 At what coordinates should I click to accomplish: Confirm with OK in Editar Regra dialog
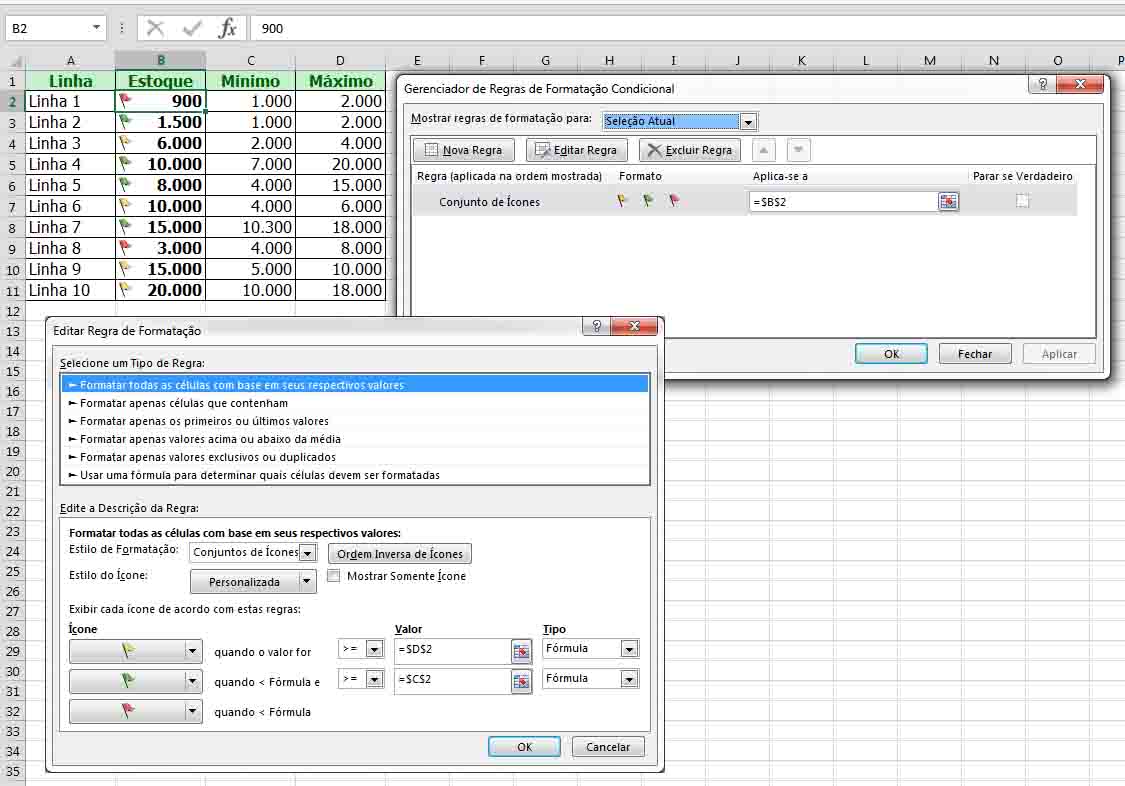524,747
